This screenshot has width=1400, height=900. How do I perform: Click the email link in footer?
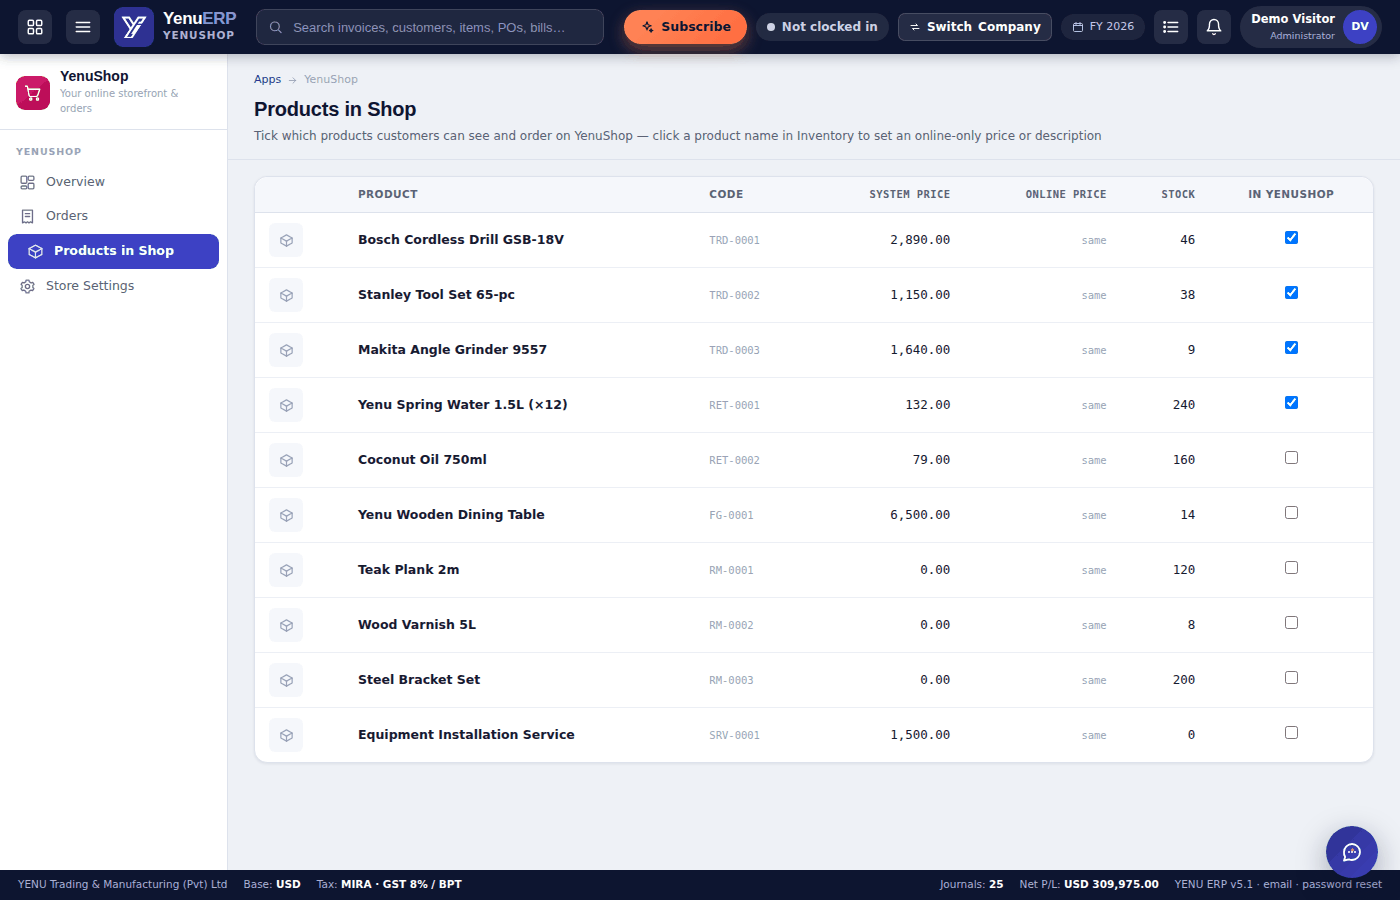1277,884
